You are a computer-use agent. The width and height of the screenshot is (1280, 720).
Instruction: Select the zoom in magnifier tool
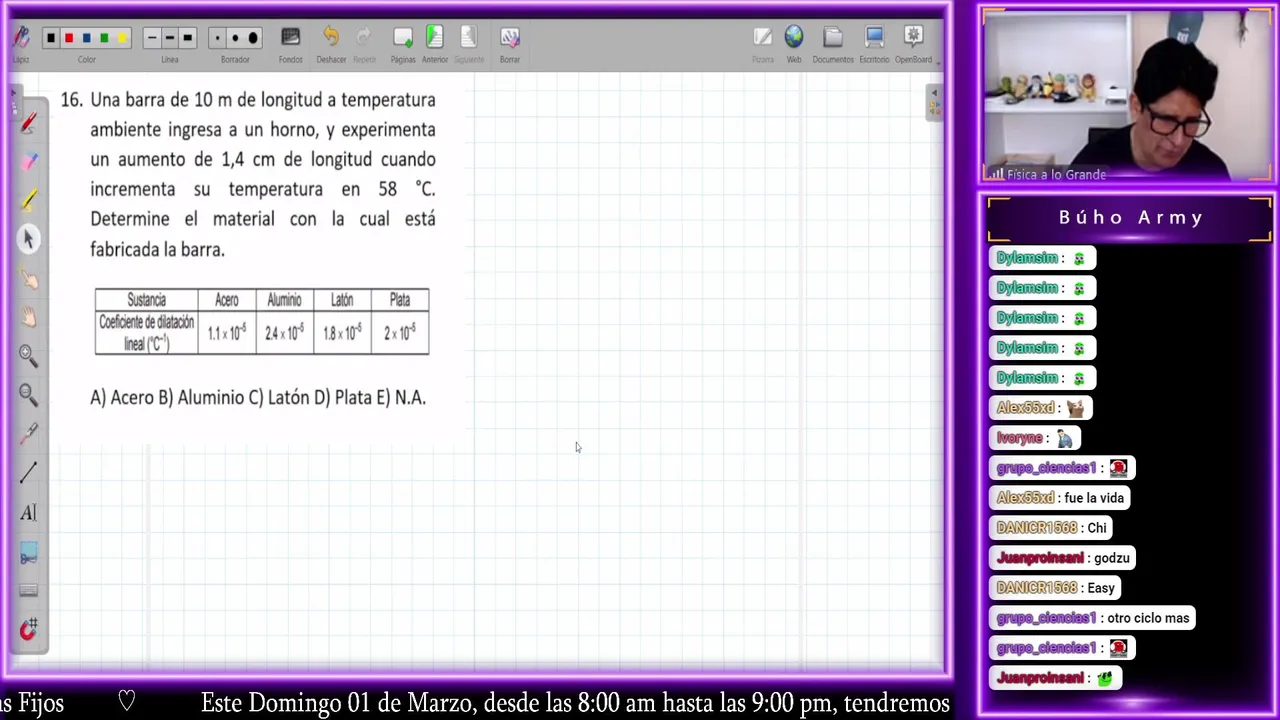click(x=28, y=356)
